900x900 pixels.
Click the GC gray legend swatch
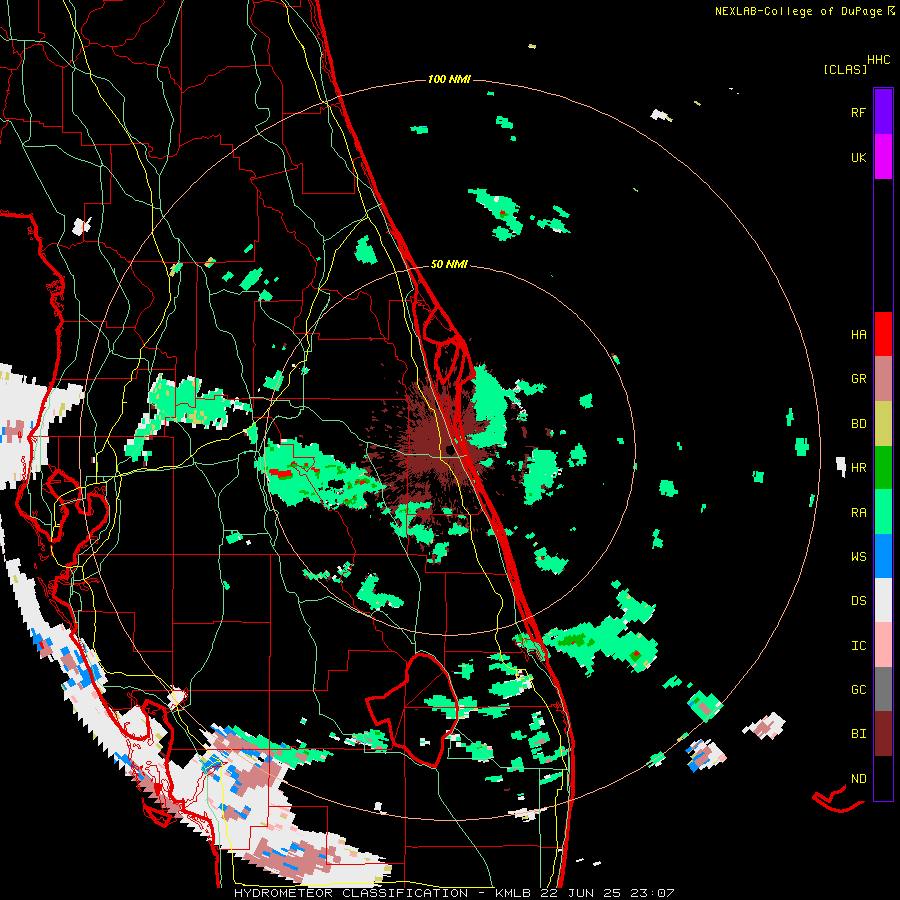pos(883,689)
